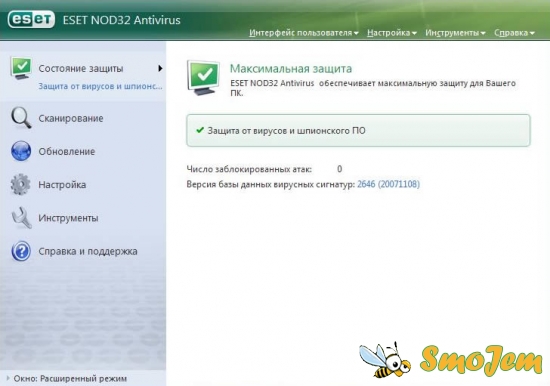The image size is (550, 386).
Task: Select Настройка in sidebar
Action: [x=62, y=185]
